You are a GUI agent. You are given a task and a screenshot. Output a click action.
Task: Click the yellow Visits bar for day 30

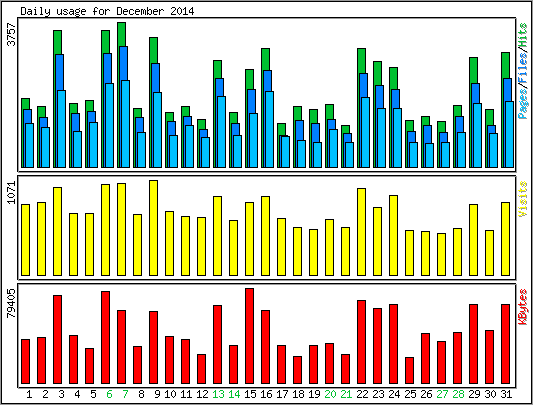(489, 253)
